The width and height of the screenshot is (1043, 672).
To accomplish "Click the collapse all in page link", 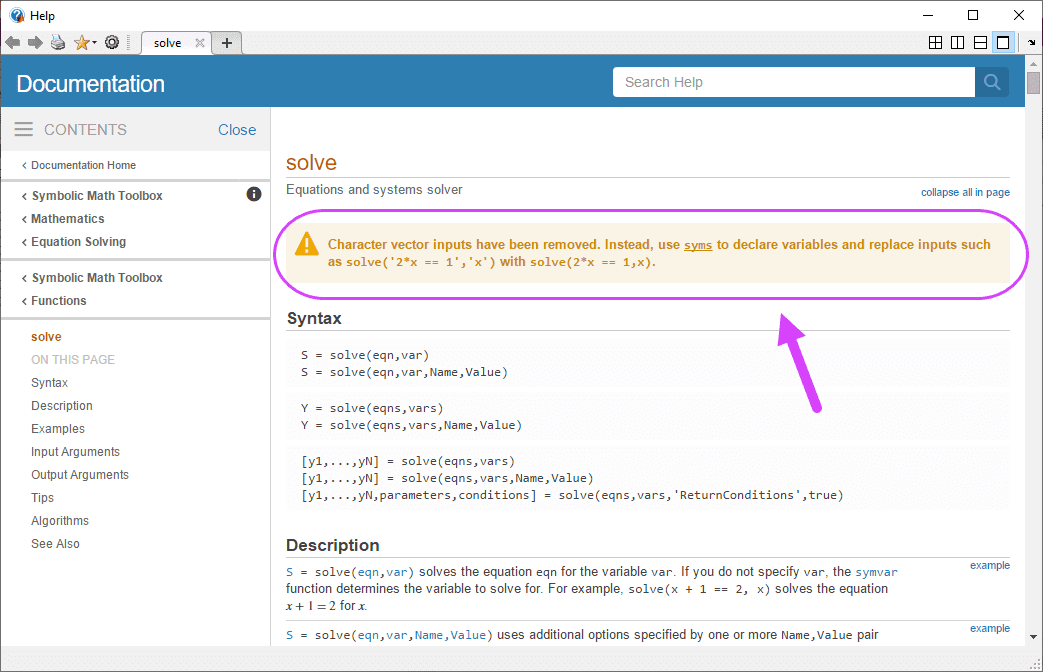I will coord(965,192).
